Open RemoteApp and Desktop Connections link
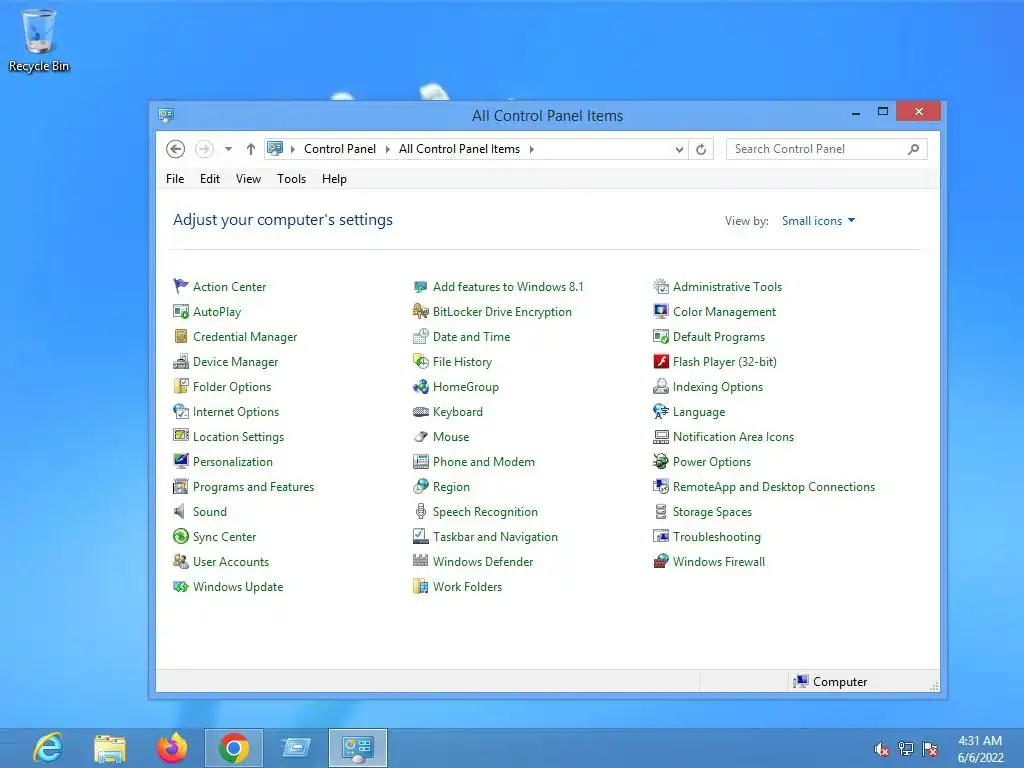1024x768 pixels. tap(774, 487)
